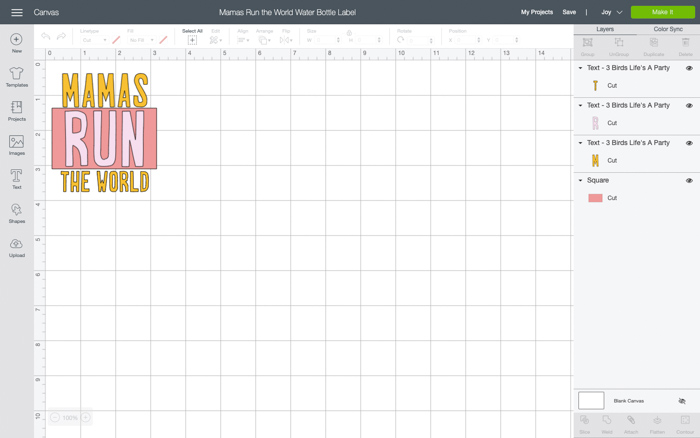Click the Rotate value field

coord(420,40)
